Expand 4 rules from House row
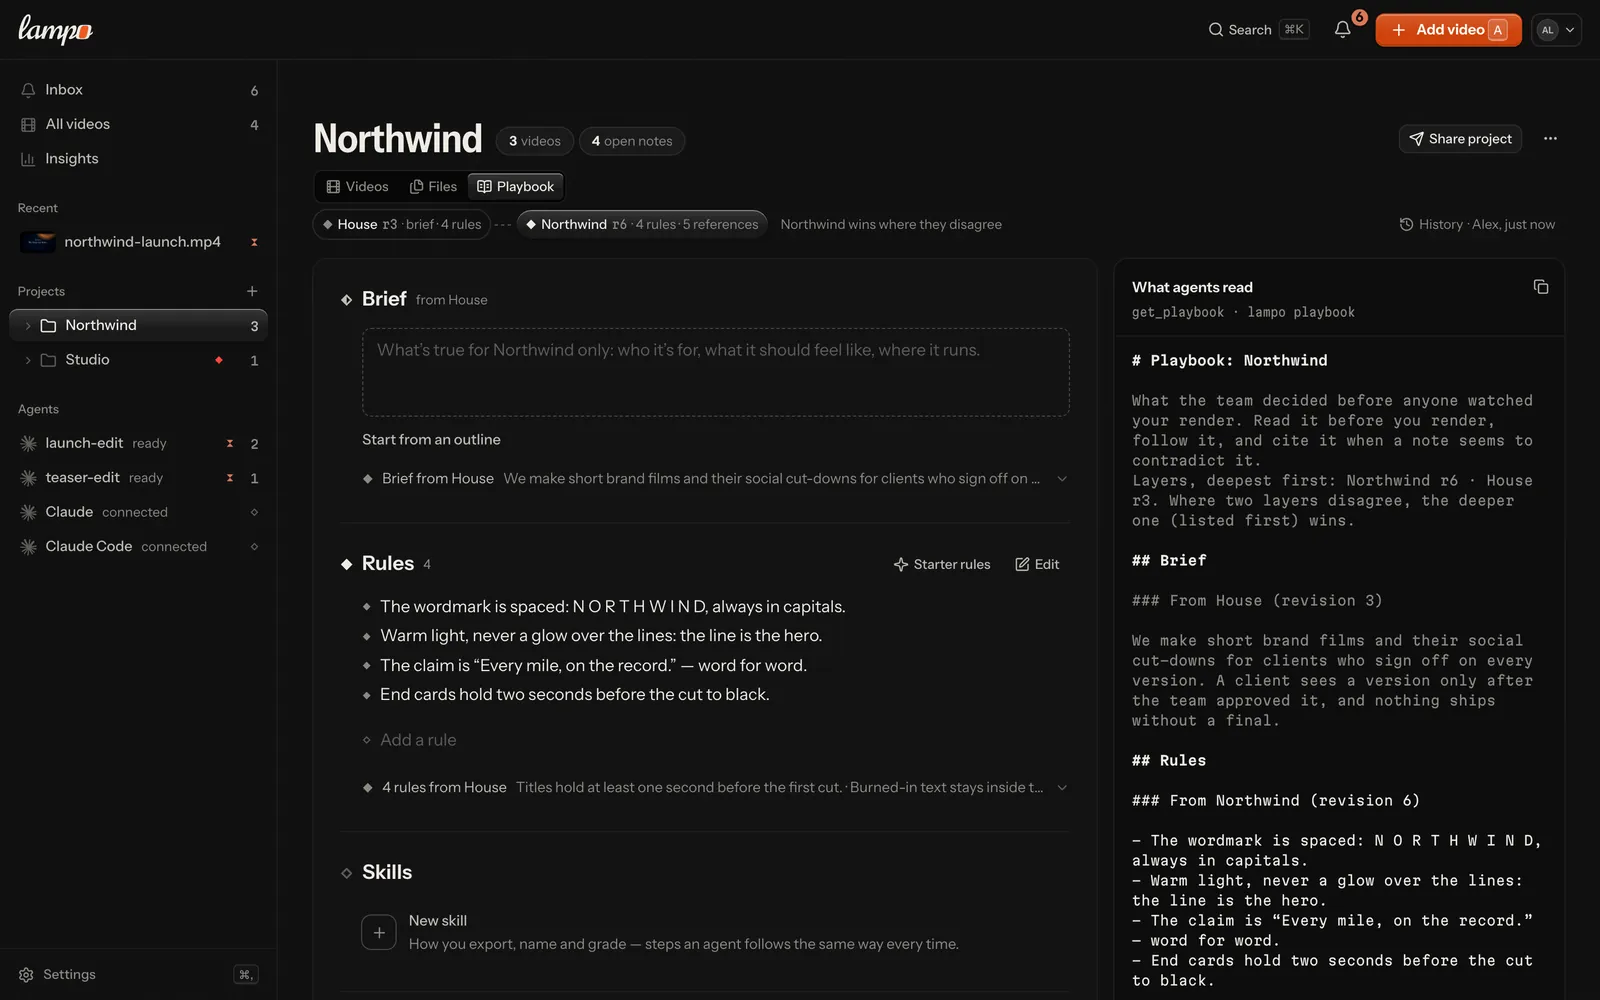1600x1000 pixels. coord(715,788)
